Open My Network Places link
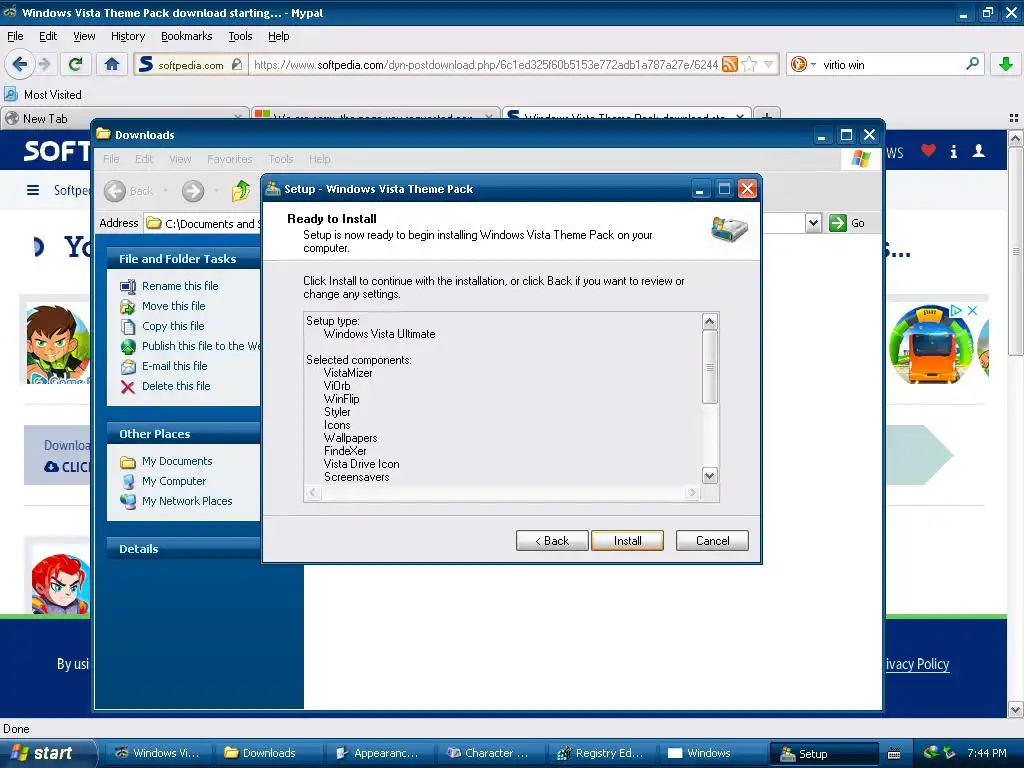 [187, 501]
